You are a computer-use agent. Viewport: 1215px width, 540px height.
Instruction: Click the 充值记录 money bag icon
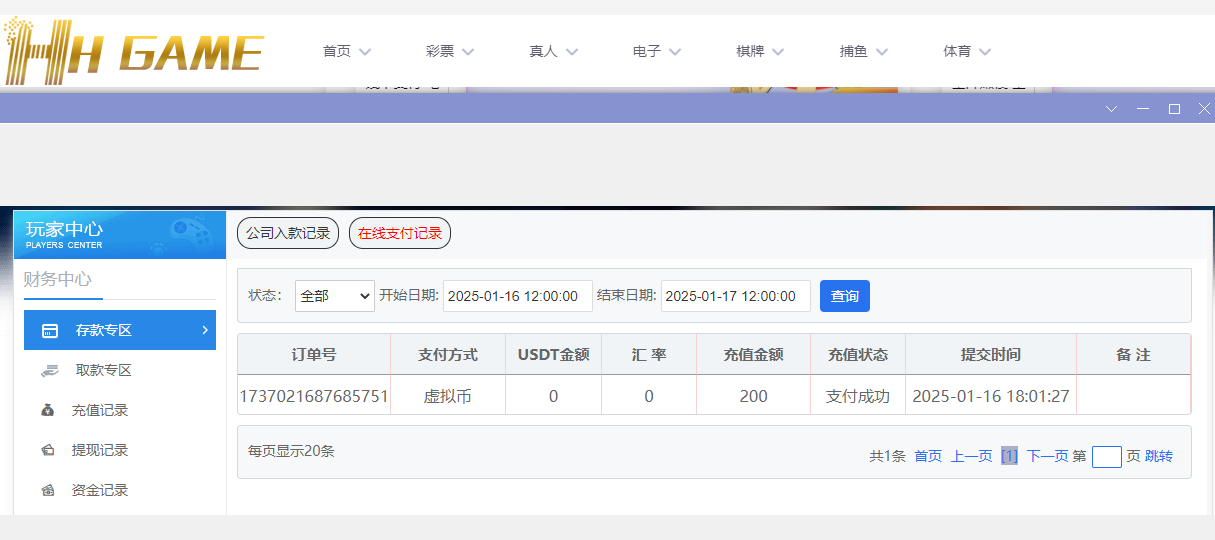tap(48, 410)
